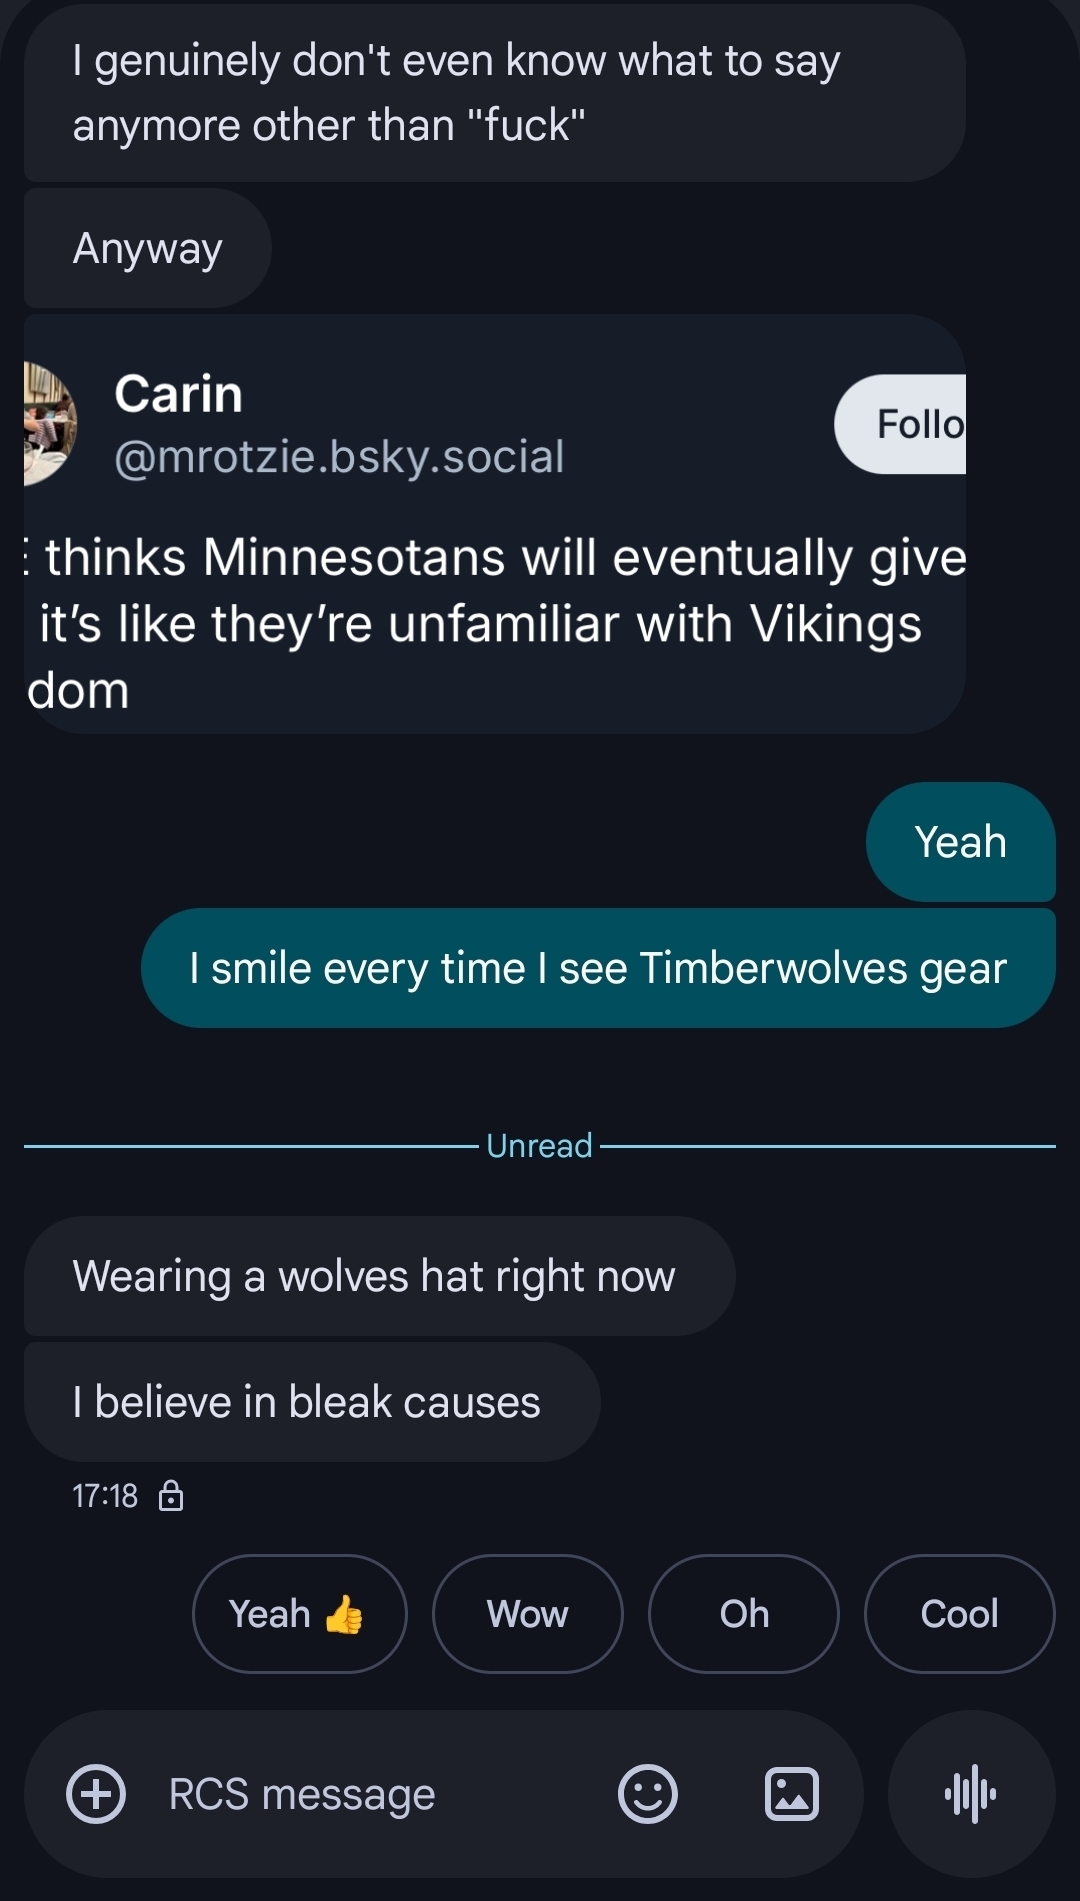Send the "Wow" smart reply
The height and width of the screenshot is (1901, 1080).
[x=527, y=1614]
